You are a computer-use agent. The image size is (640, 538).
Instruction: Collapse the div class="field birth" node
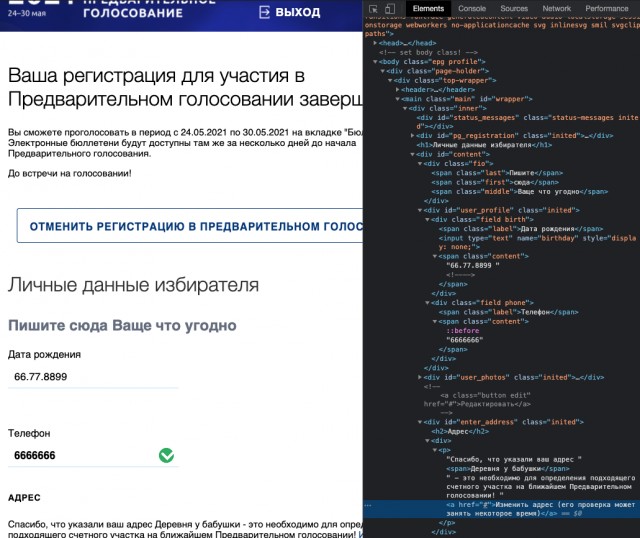427,220
